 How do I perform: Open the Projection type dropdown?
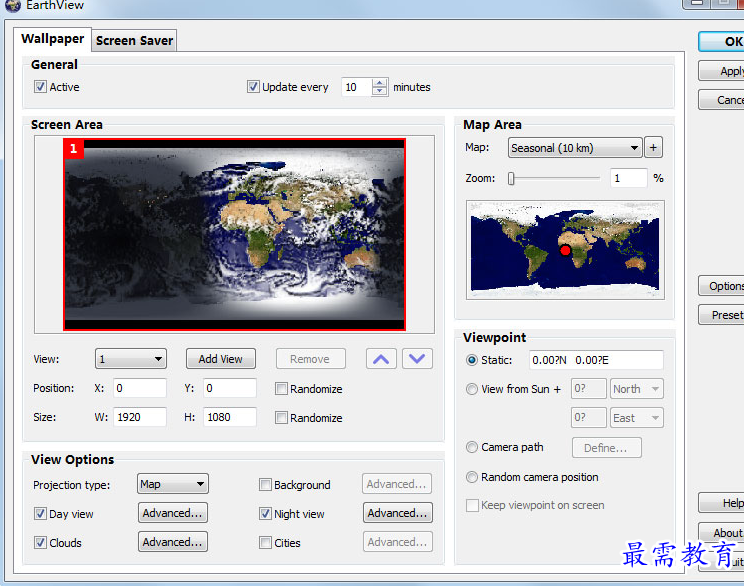point(173,484)
